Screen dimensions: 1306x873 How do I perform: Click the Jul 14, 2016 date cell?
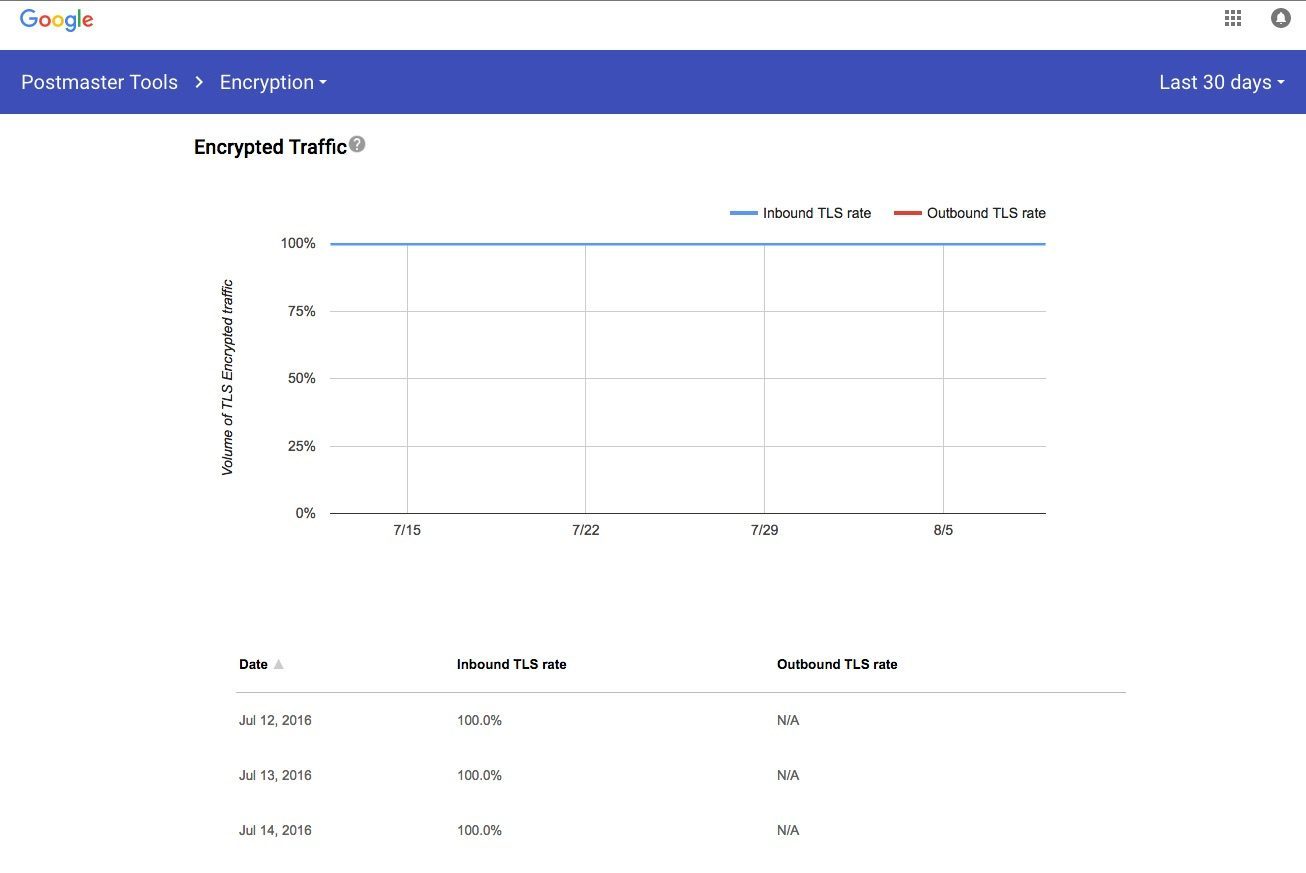coord(275,830)
